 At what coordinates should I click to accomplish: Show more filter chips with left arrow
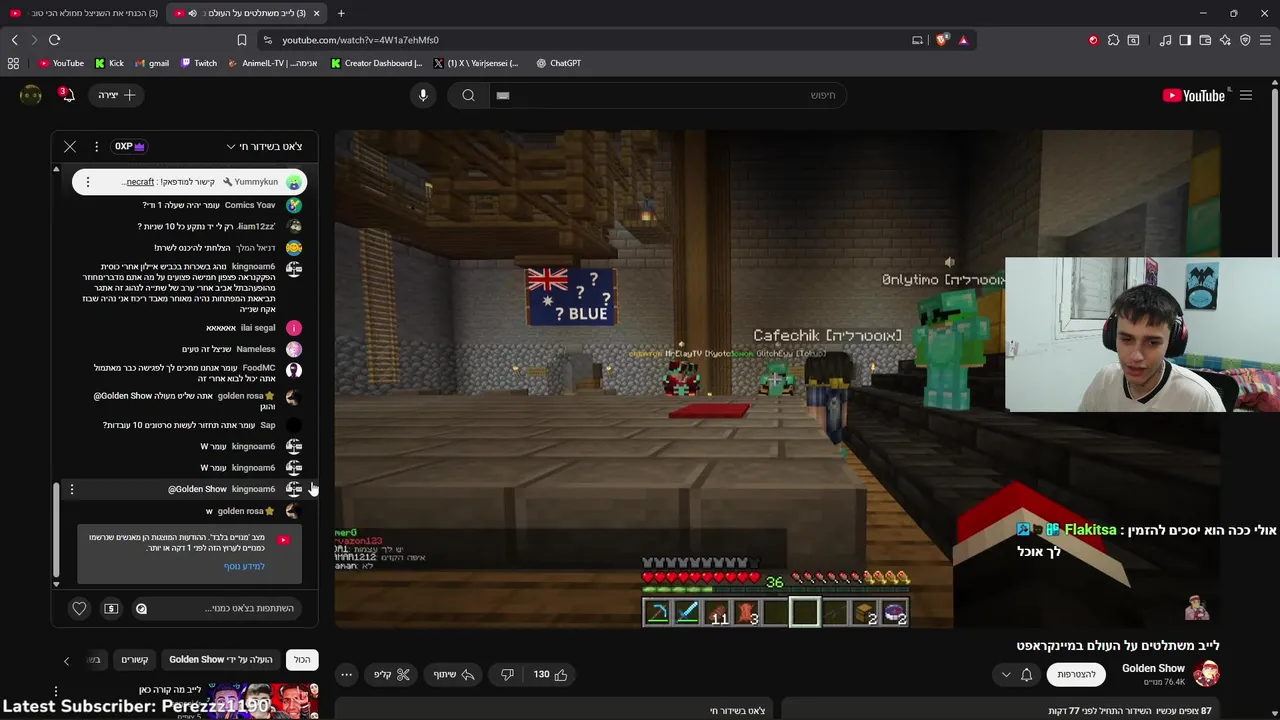(x=66, y=661)
